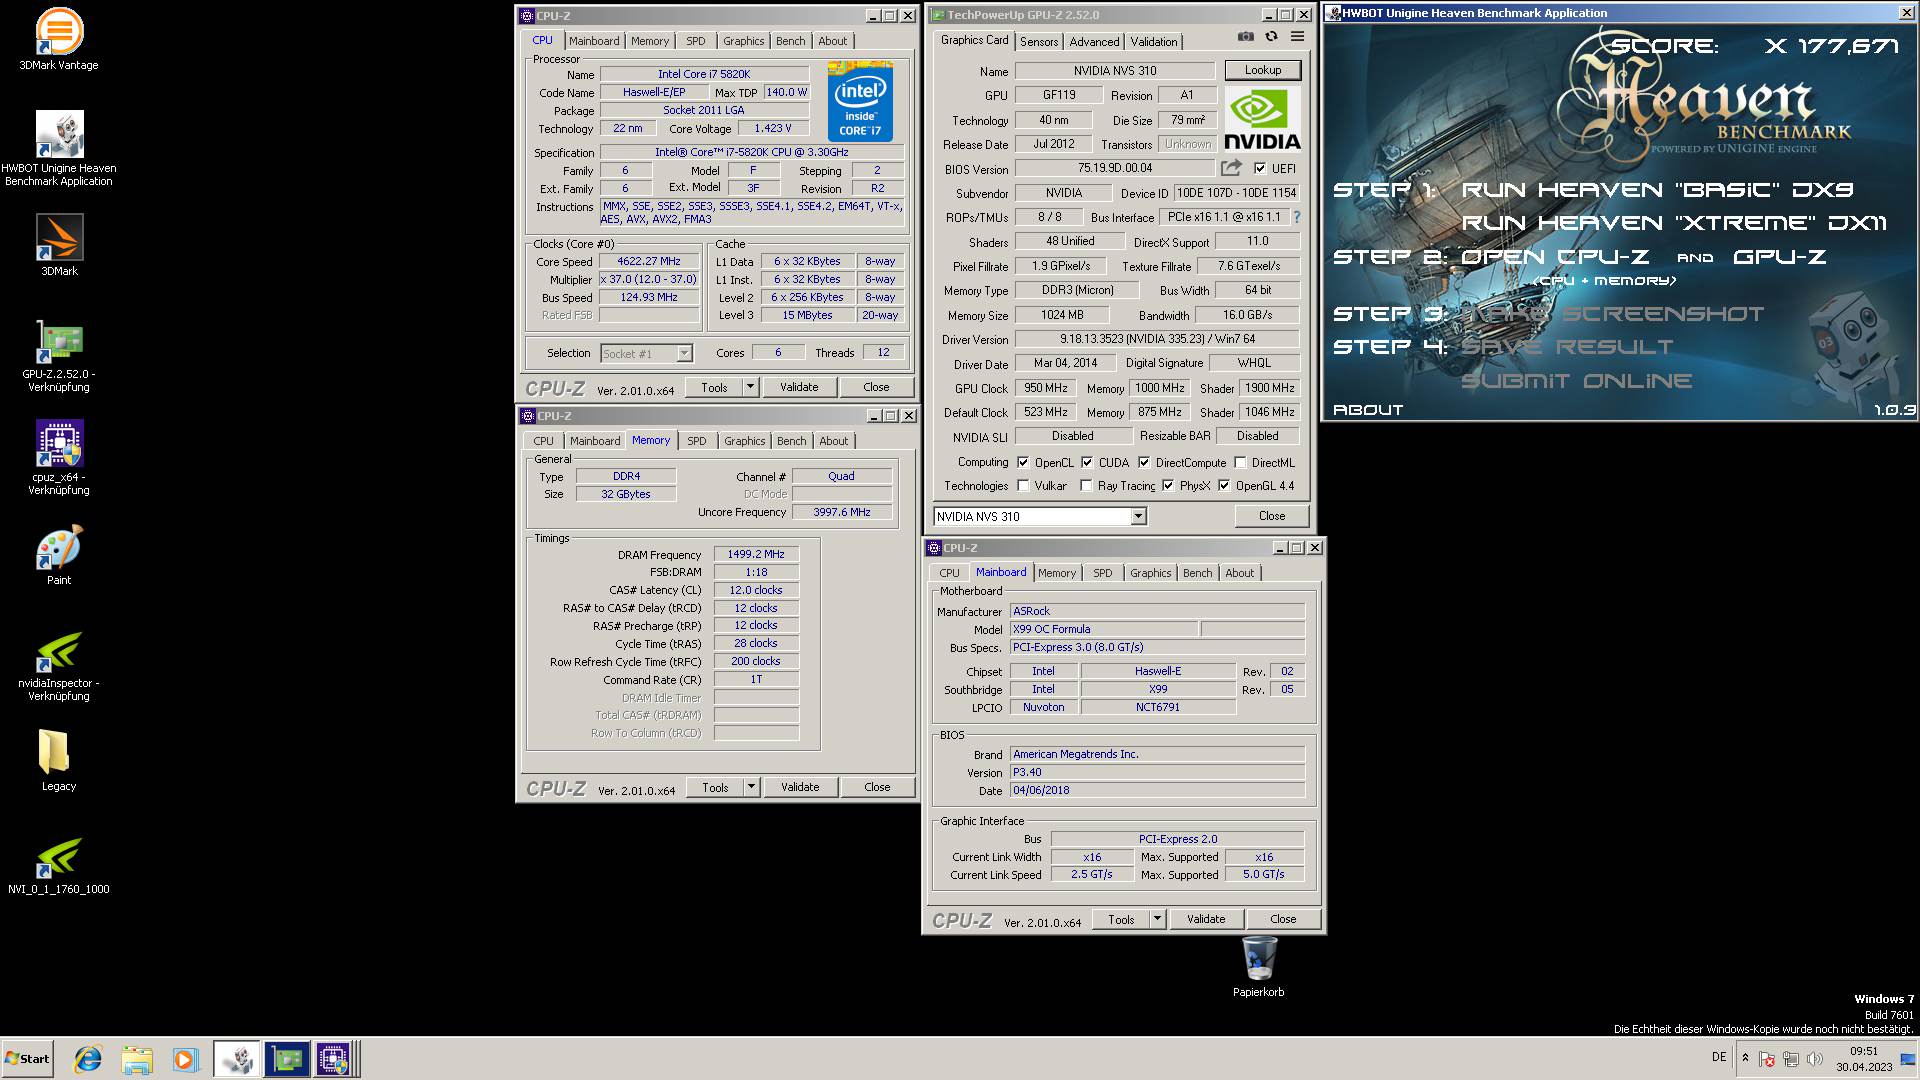Click the DE language indicator
Image resolution: width=1920 pixels, height=1080 pixels.
pyautogui.click(x=1719, y=1057)
